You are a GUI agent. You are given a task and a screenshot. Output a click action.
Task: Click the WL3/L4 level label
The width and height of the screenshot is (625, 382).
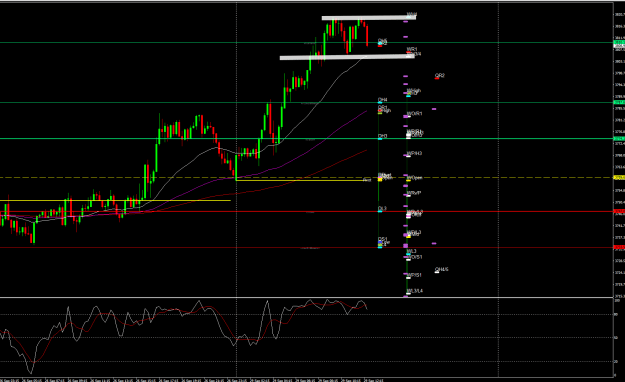click(x=415, y=291)
